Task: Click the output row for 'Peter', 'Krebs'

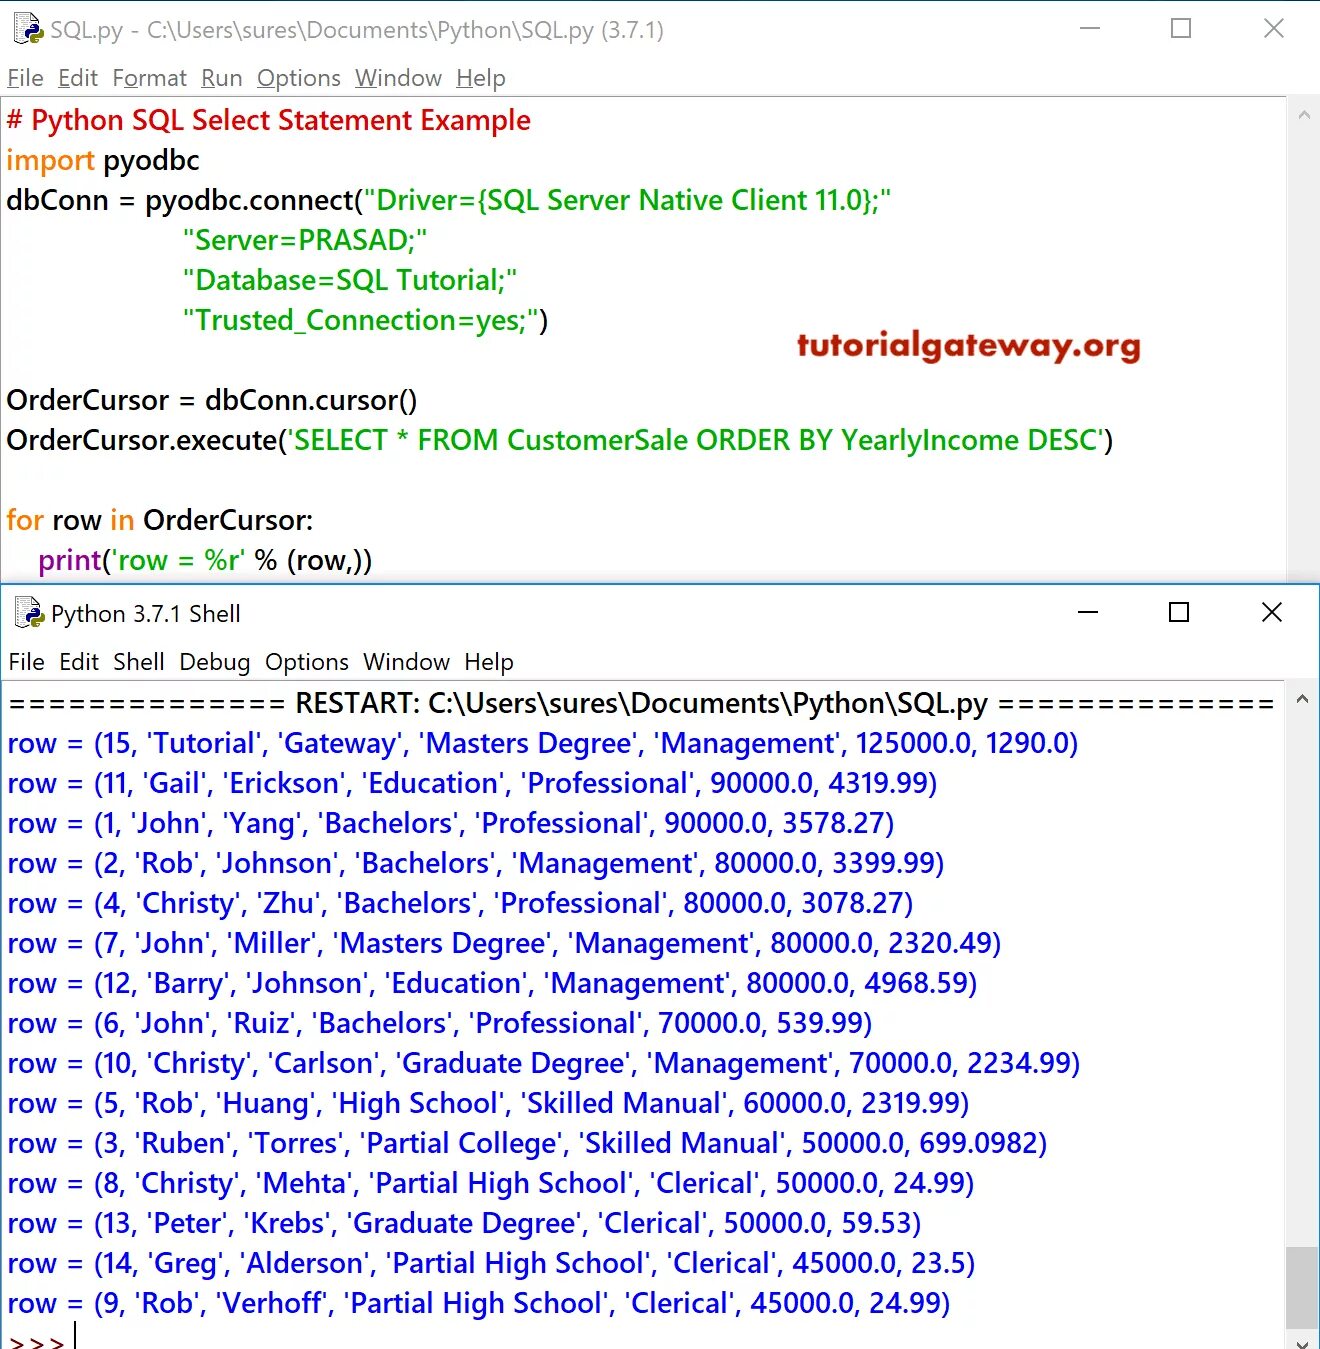Action: [x=464, y=1223]
